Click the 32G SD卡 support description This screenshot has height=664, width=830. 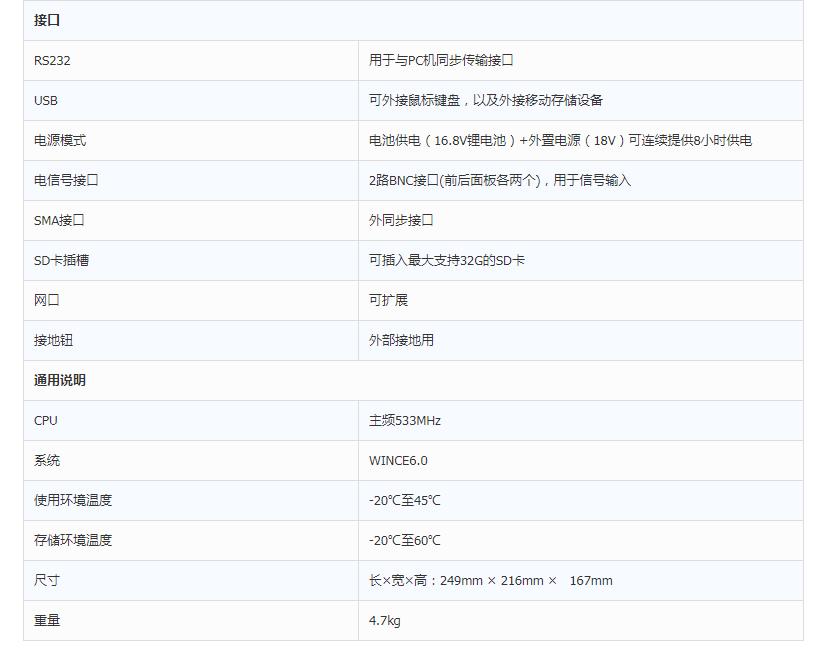coord(447,260)
